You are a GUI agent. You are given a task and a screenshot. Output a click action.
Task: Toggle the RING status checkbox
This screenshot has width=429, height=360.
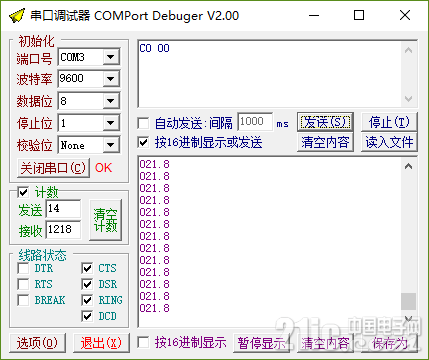point(87,300)
